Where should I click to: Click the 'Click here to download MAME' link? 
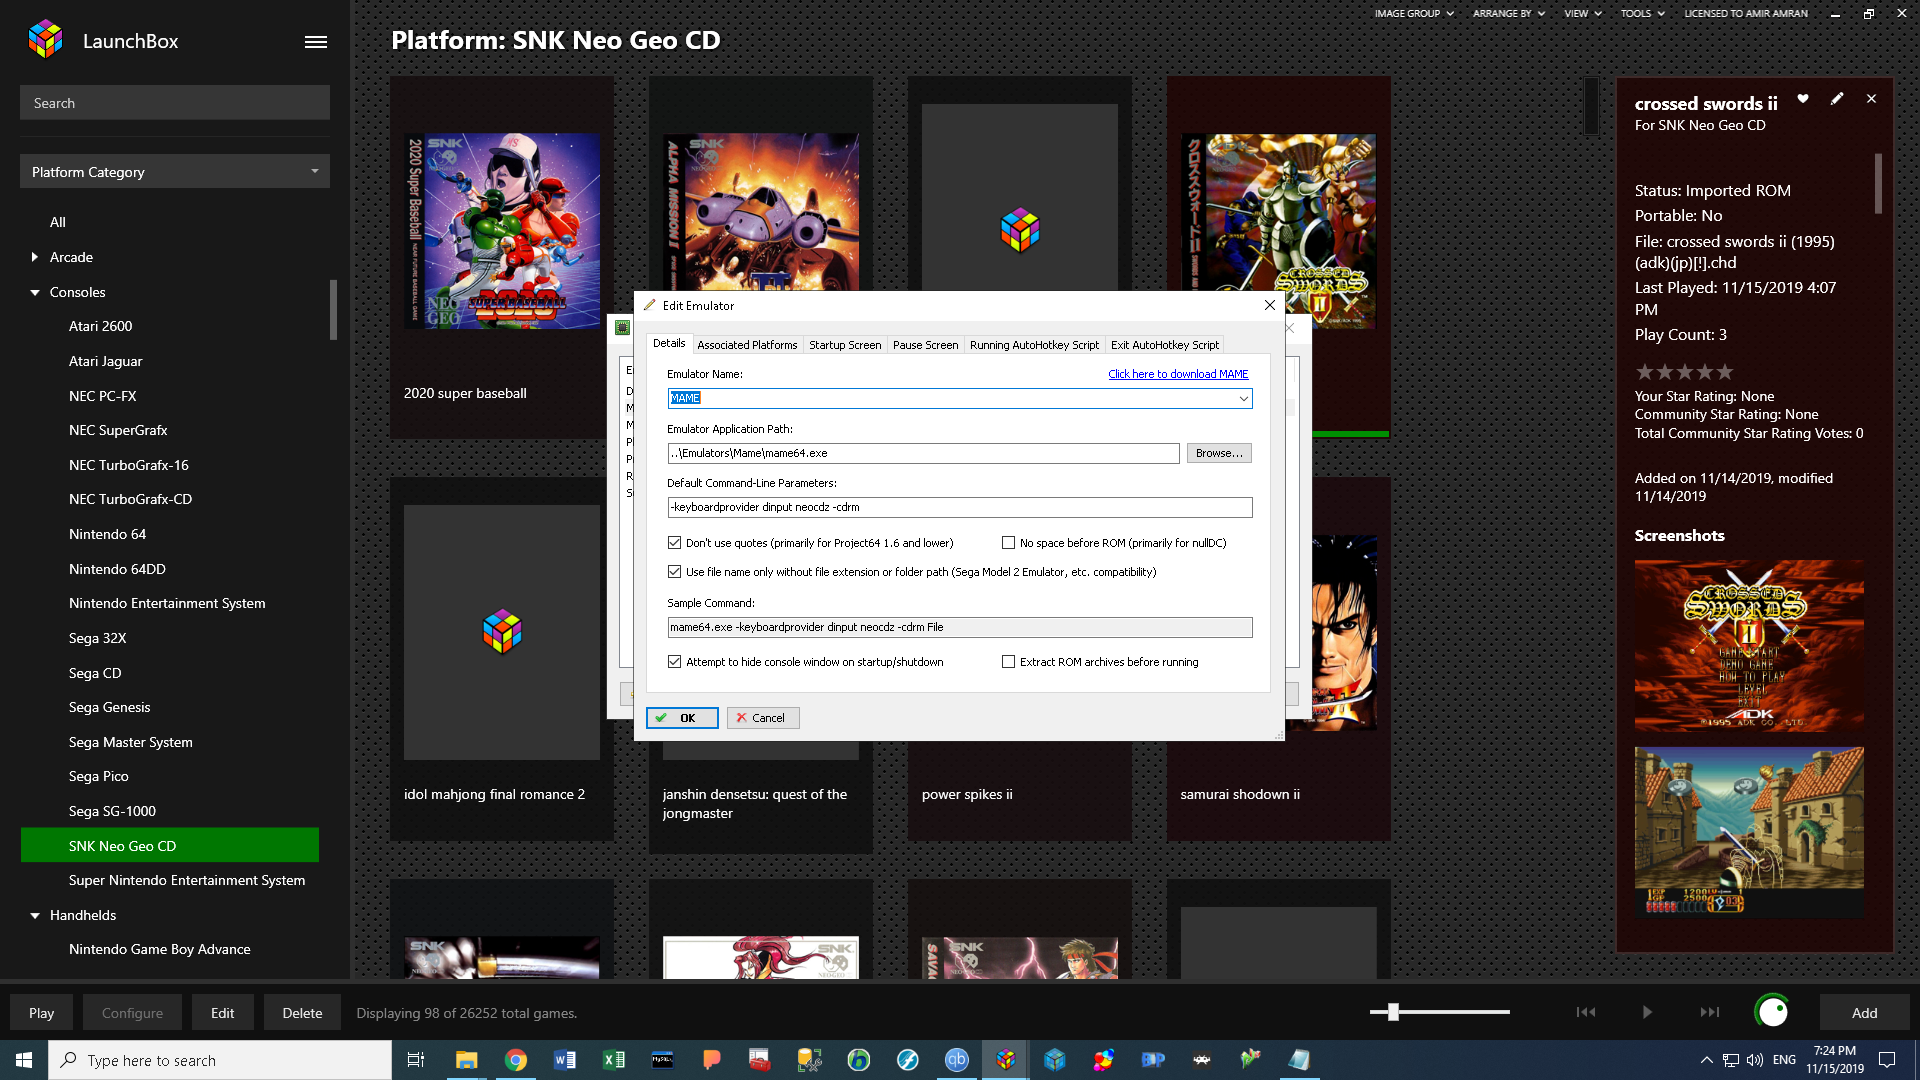[x=1178, y=374]
